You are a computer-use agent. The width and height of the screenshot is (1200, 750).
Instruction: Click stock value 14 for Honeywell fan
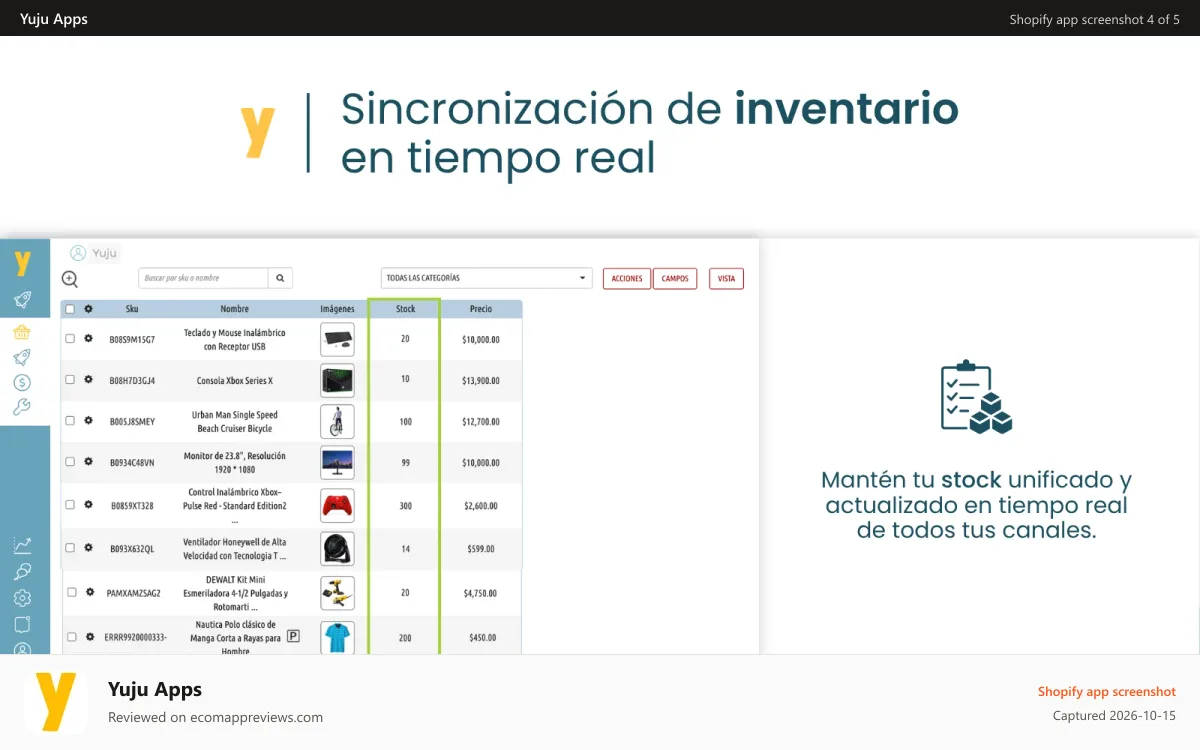(405, 549)
